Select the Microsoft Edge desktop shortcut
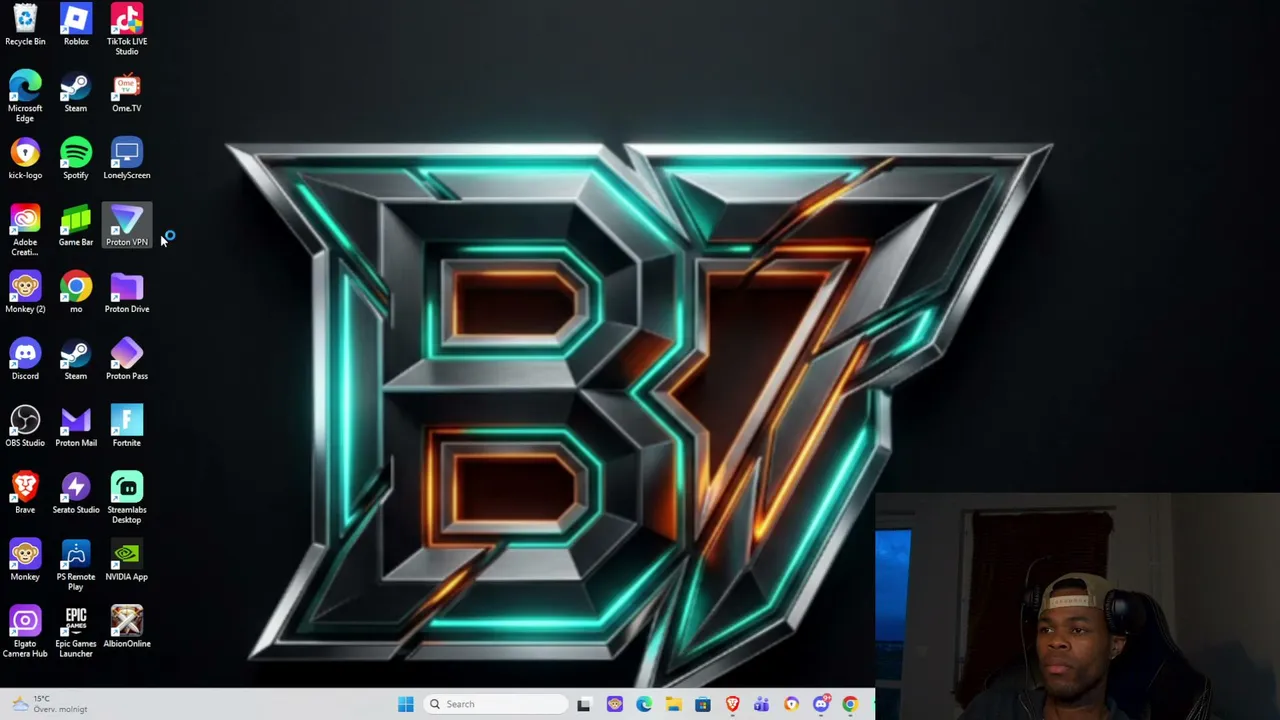 25,97
